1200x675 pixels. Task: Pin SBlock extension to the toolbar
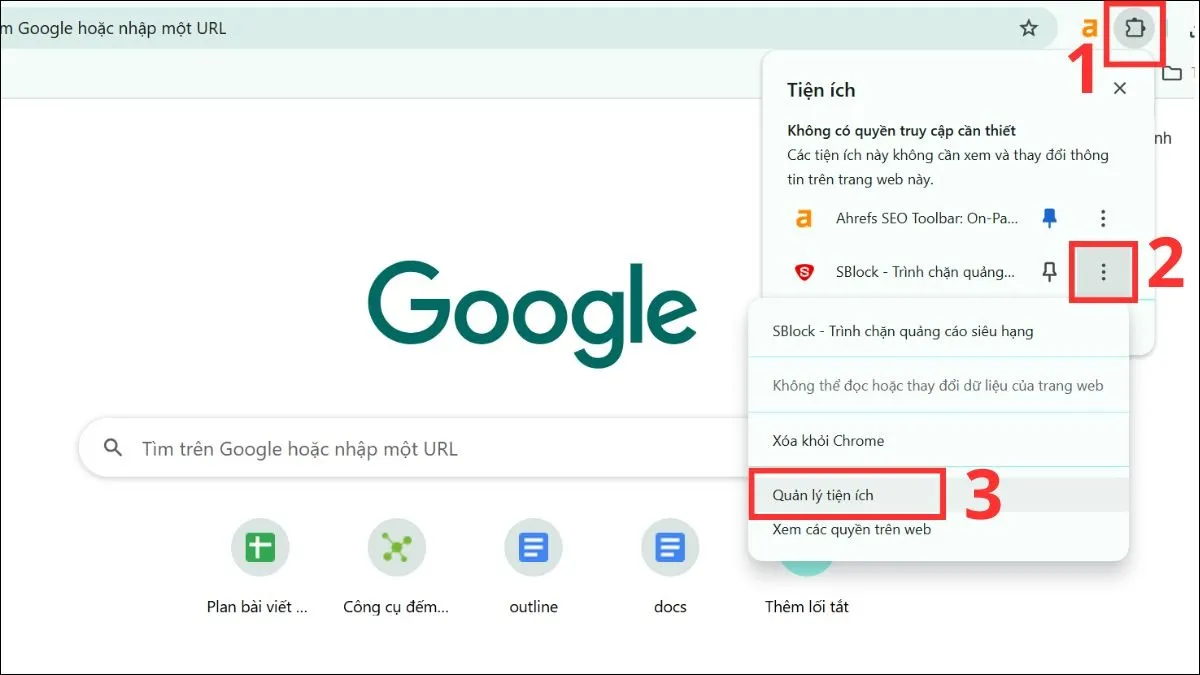click(1049, 272)
